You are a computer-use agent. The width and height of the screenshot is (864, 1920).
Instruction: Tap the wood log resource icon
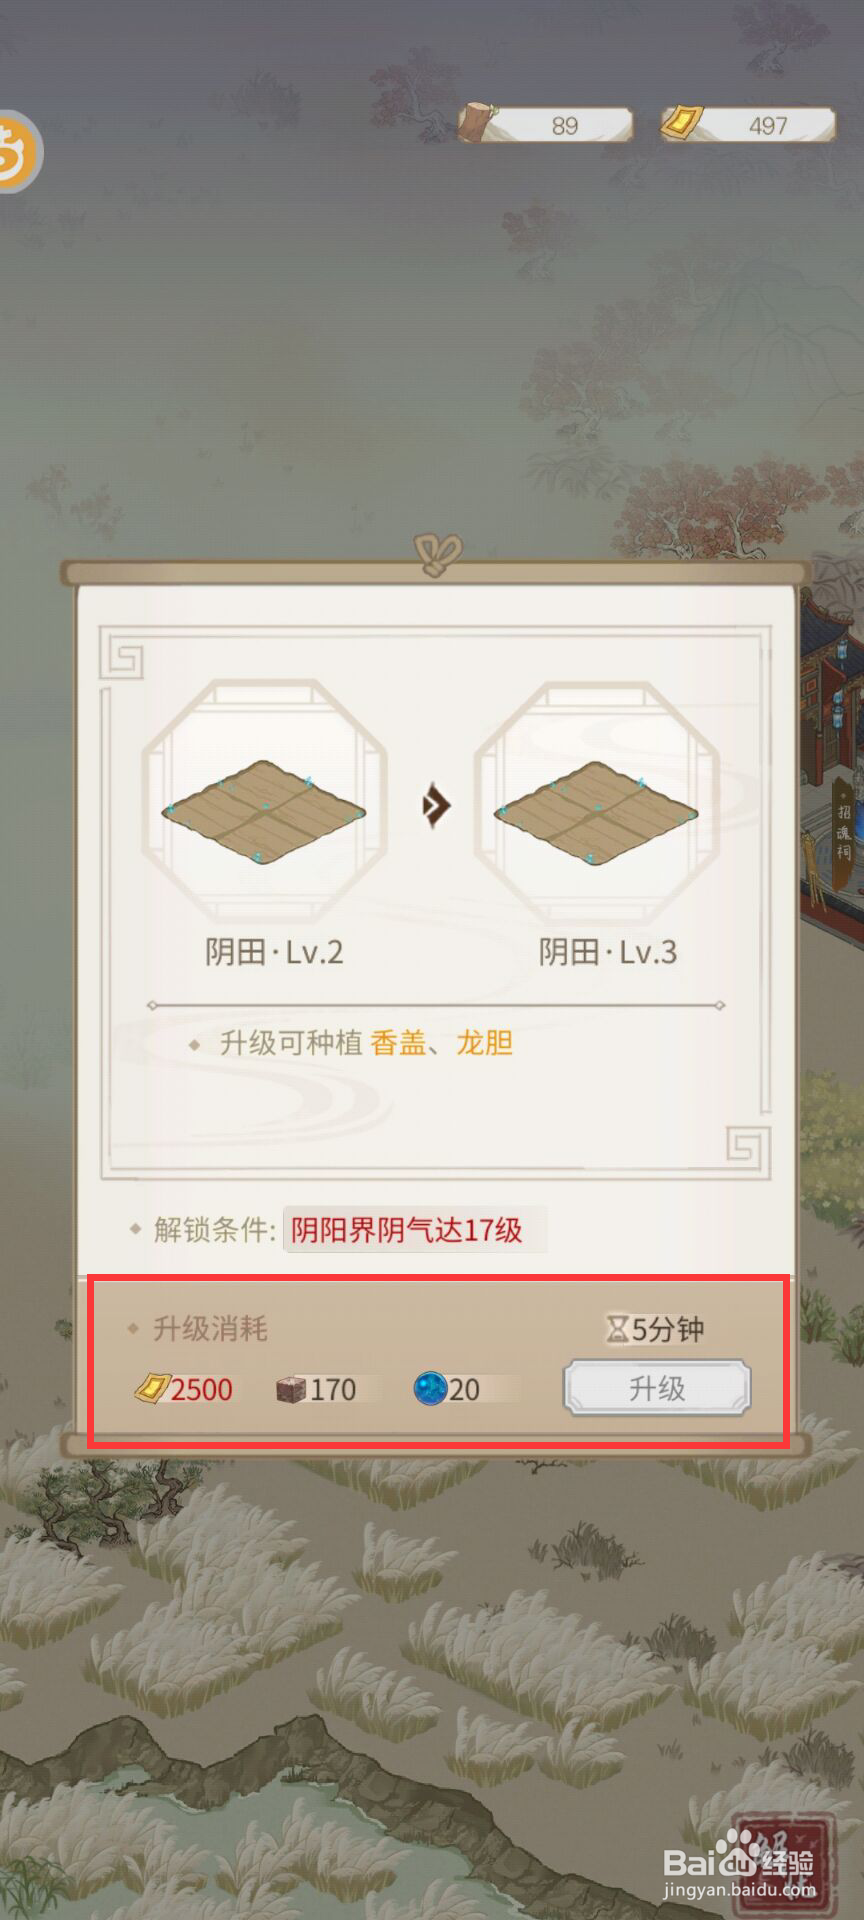point(478,122)
